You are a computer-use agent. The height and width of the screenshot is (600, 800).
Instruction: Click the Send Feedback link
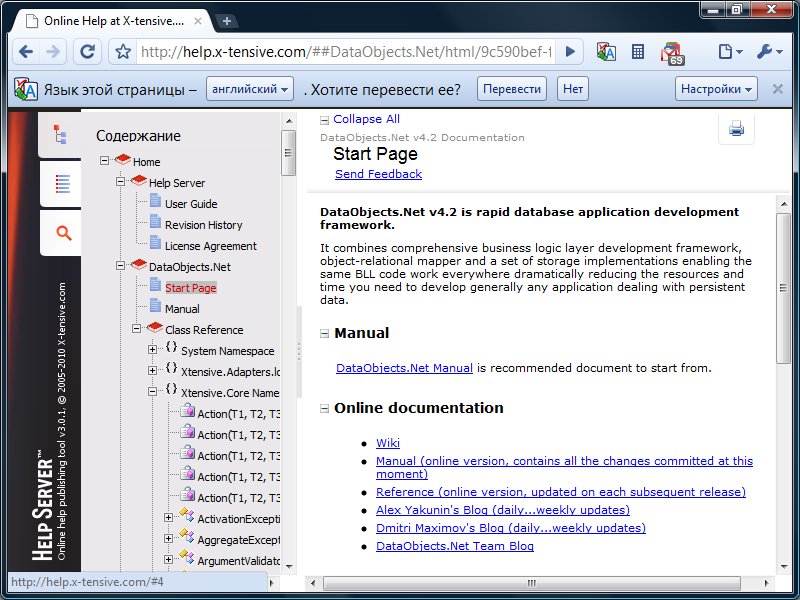click(x=379, y=174)
